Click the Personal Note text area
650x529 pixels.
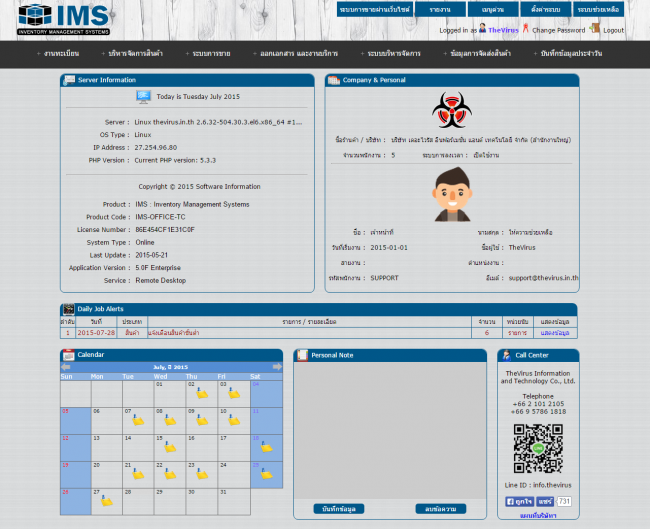tap(390, 430)
